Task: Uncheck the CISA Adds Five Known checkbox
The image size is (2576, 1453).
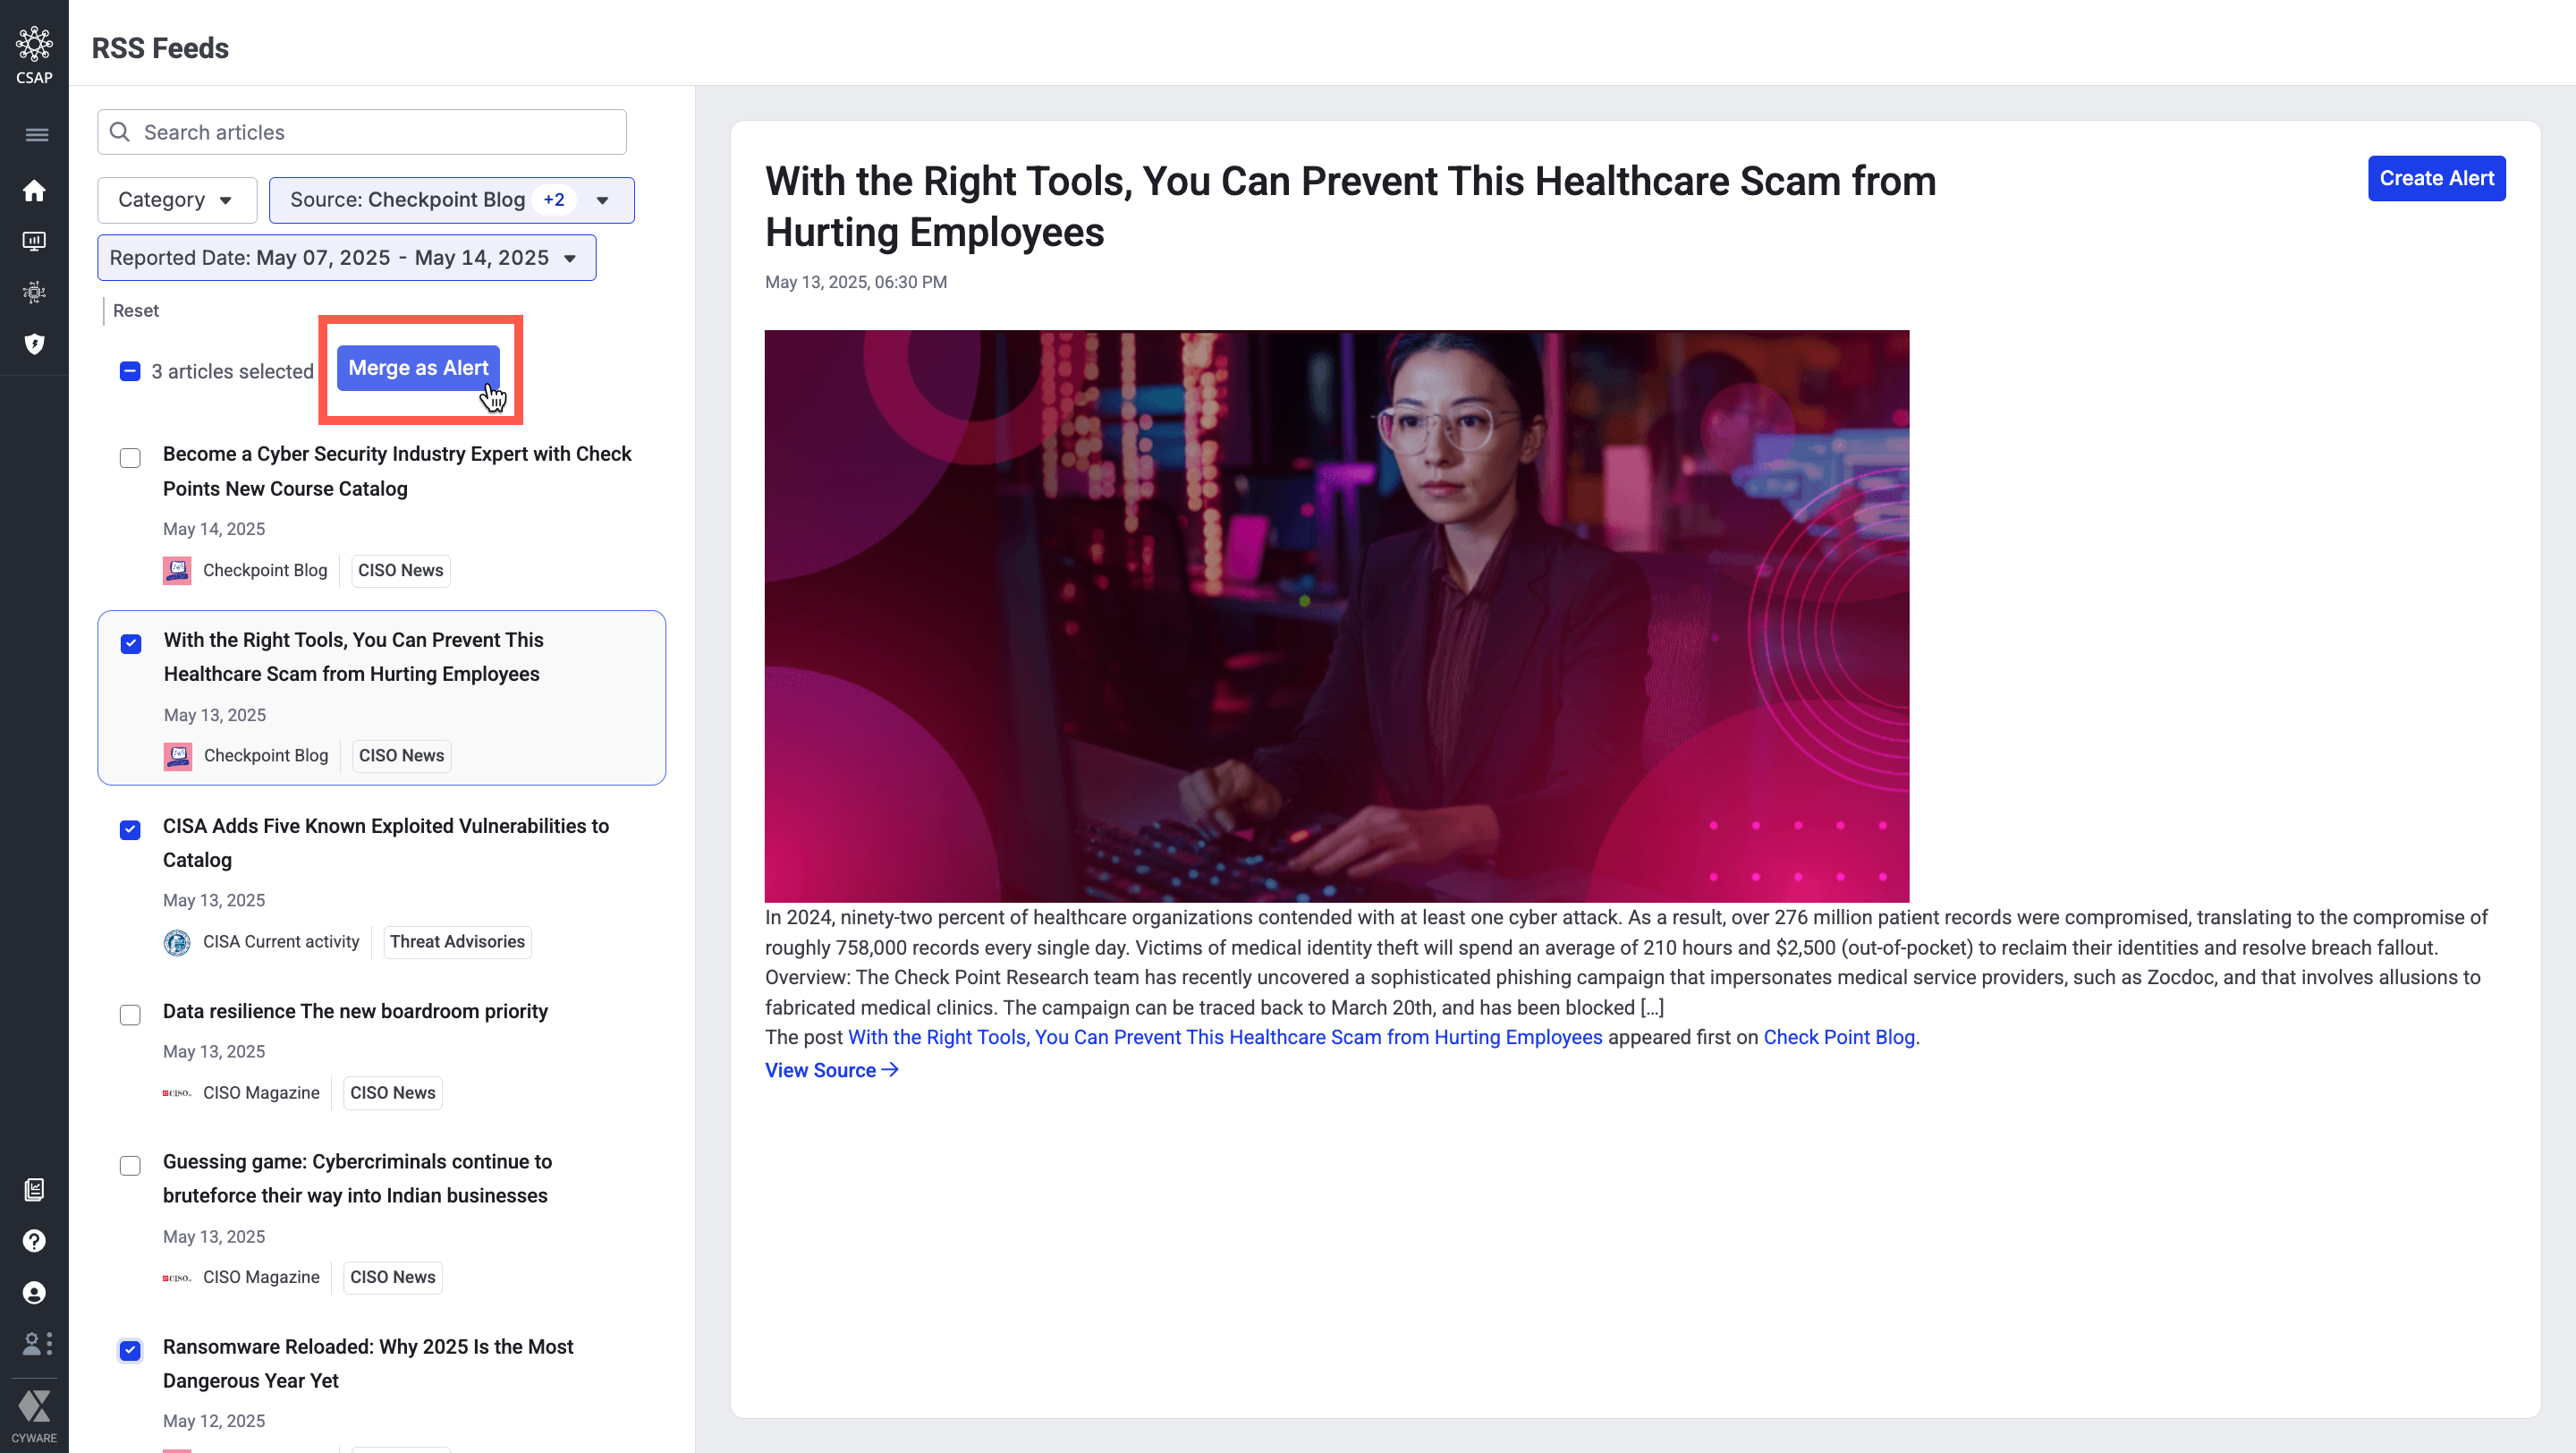Action: coord(130,830)
